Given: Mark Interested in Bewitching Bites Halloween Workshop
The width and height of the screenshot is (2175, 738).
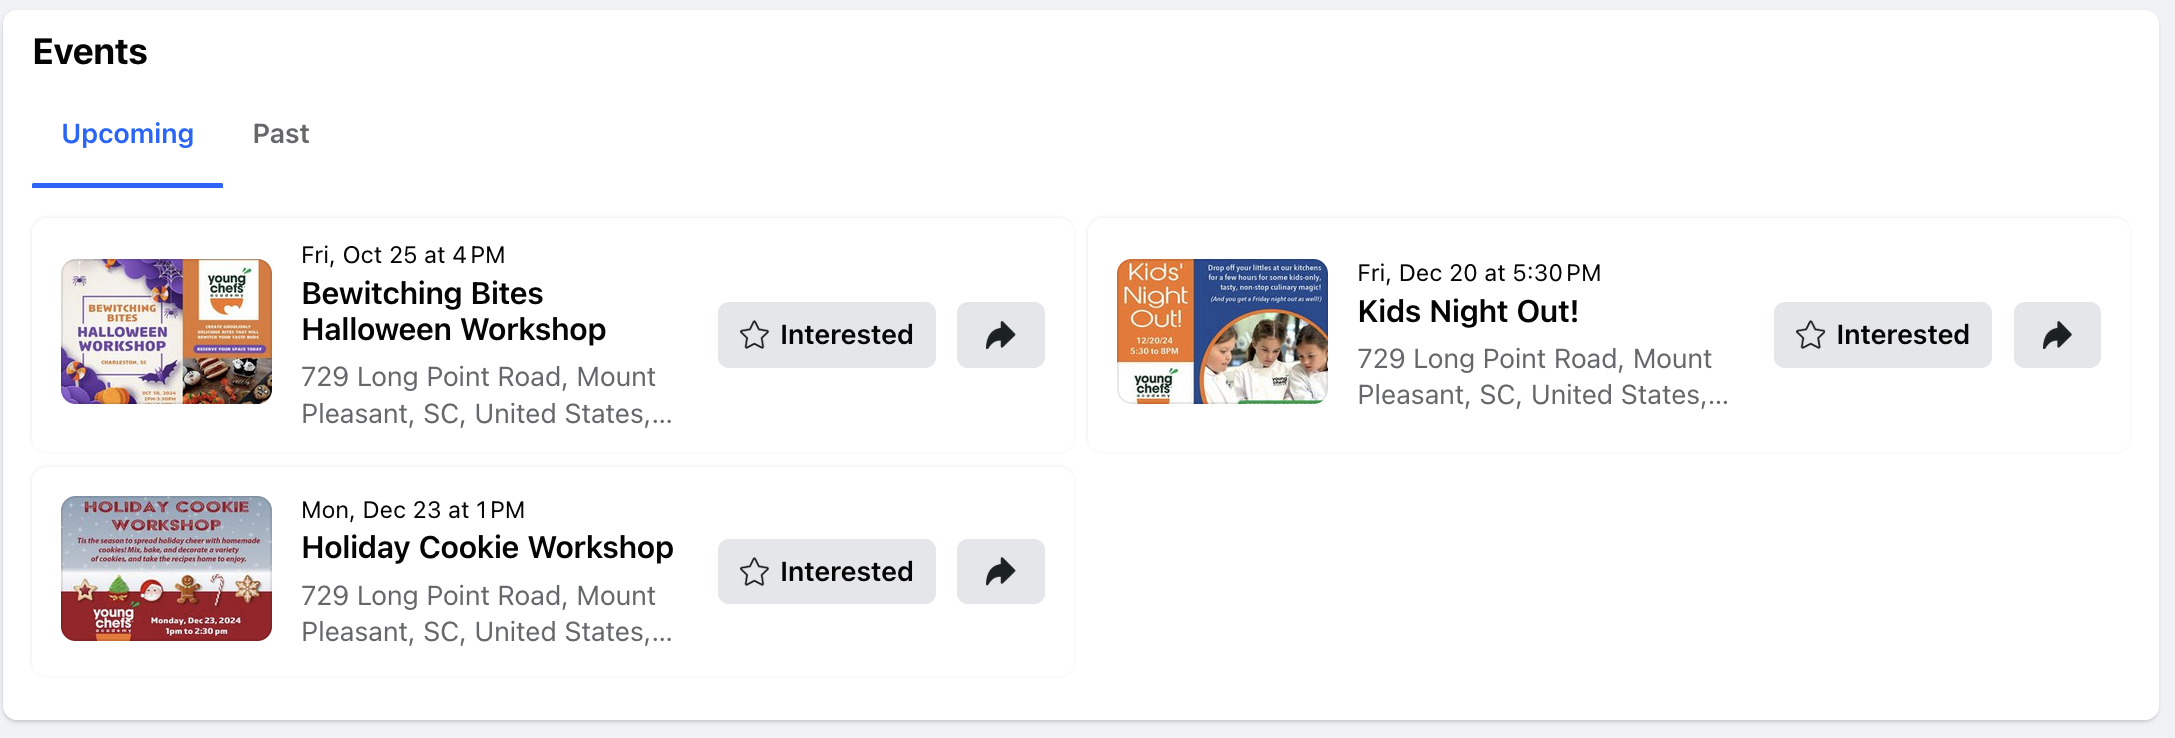Looking at the screenshot, I should (x=827, y=335).
